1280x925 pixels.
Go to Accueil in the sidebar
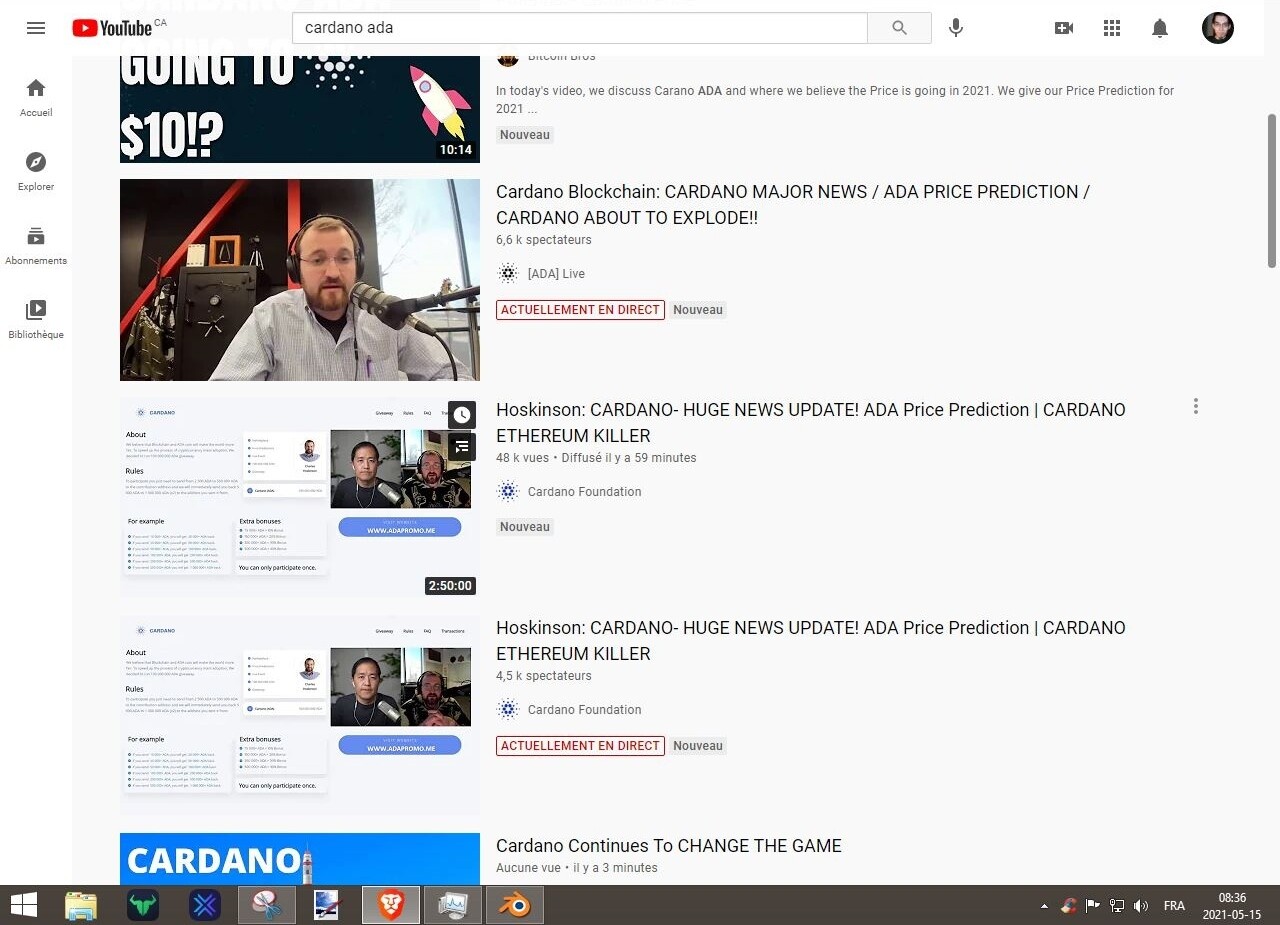(36, 98)
